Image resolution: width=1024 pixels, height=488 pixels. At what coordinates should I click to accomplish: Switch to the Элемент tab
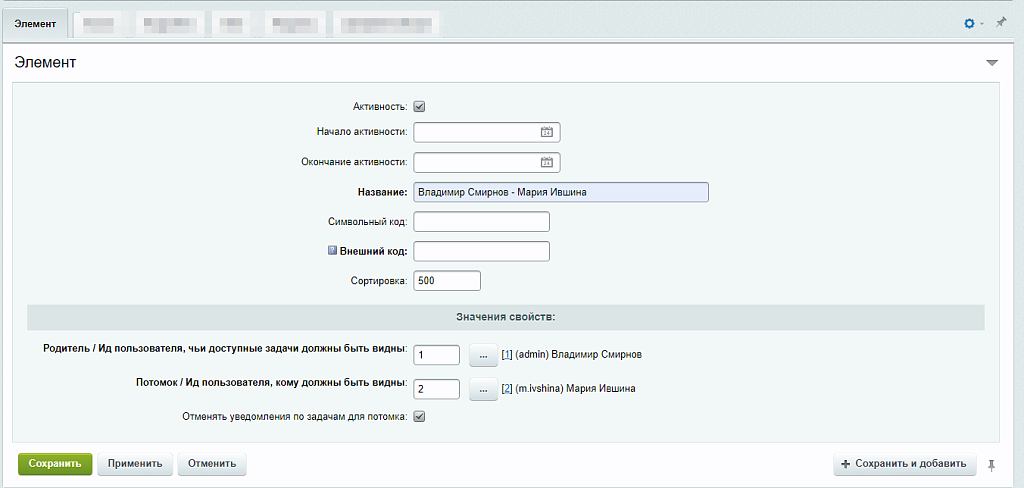[35, 22]
